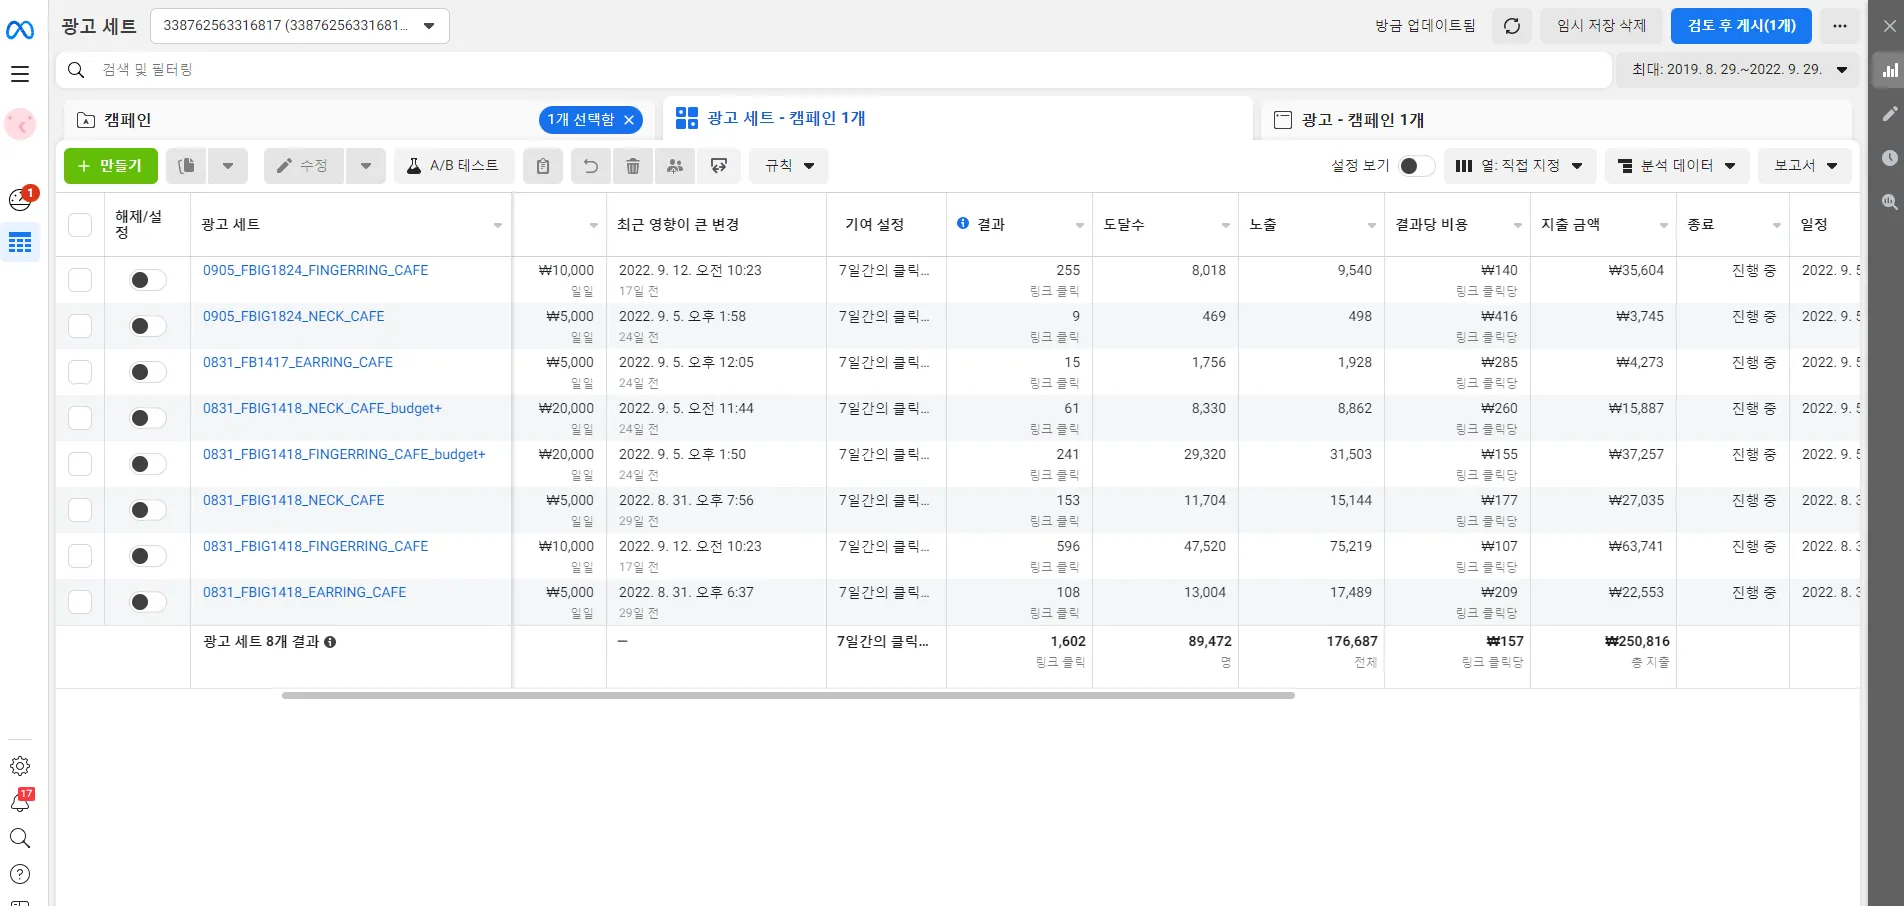Check the checkbox for 0831_FB1417_EARRING_CAFE row
This screenshot has width=1904, height=906.
80,371
